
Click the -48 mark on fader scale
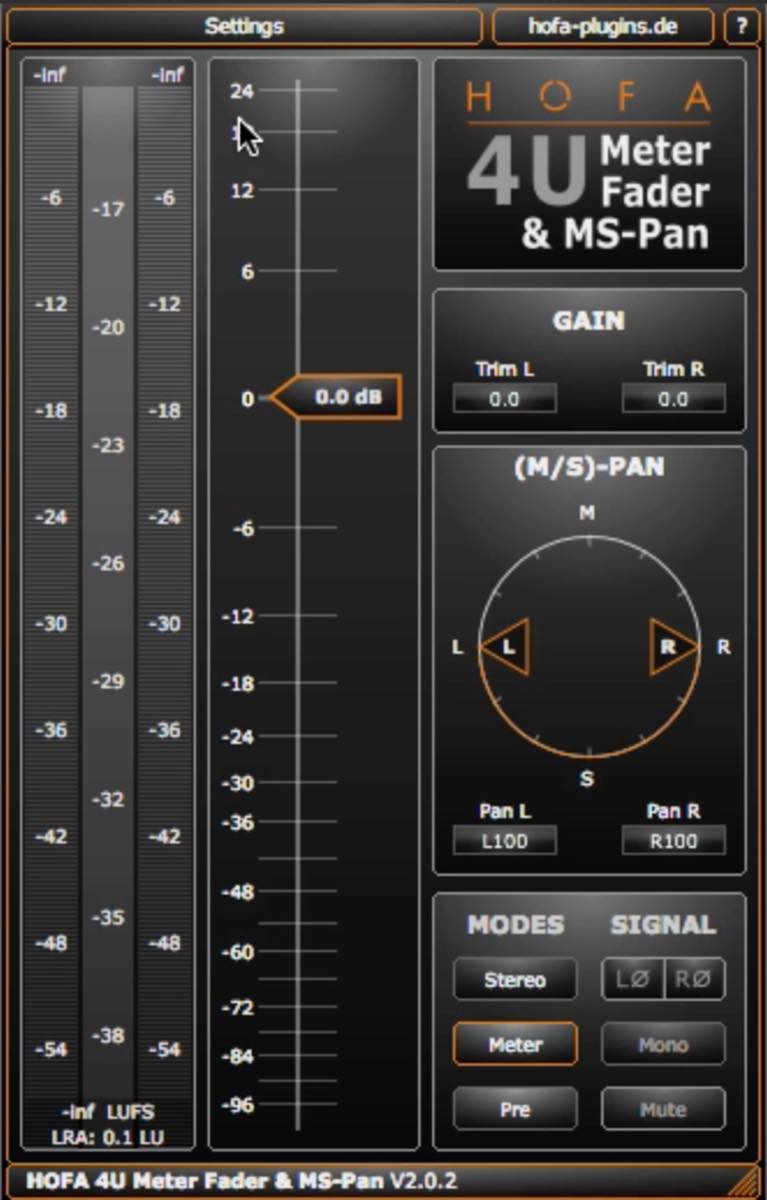pyautogui.click(x=238, y=891)
